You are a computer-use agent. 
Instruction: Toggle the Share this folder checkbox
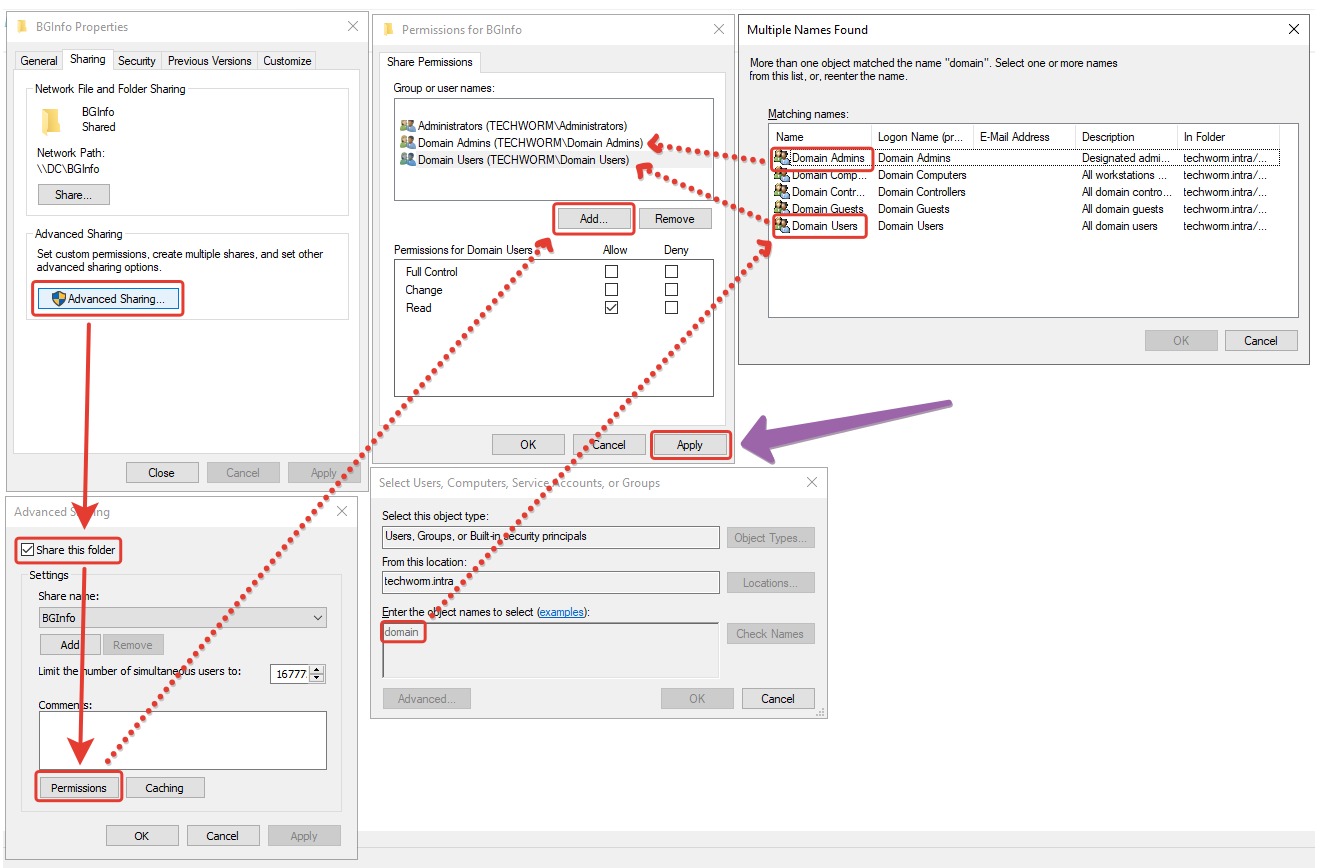[x=28, y=550]
